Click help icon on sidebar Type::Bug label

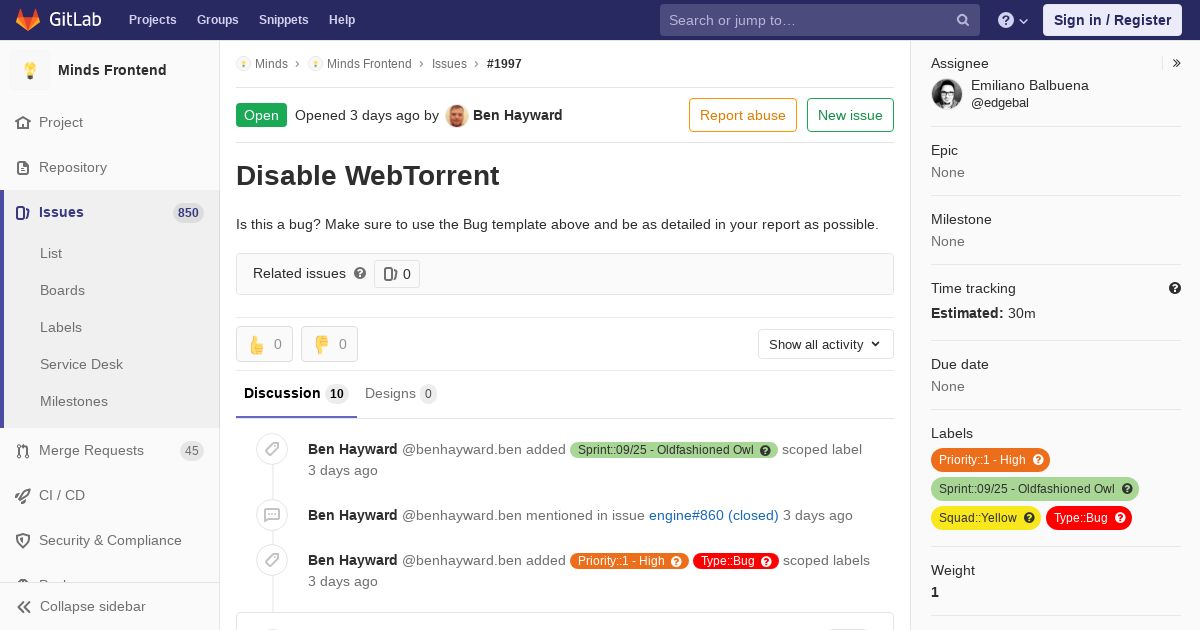point(1120,518)
